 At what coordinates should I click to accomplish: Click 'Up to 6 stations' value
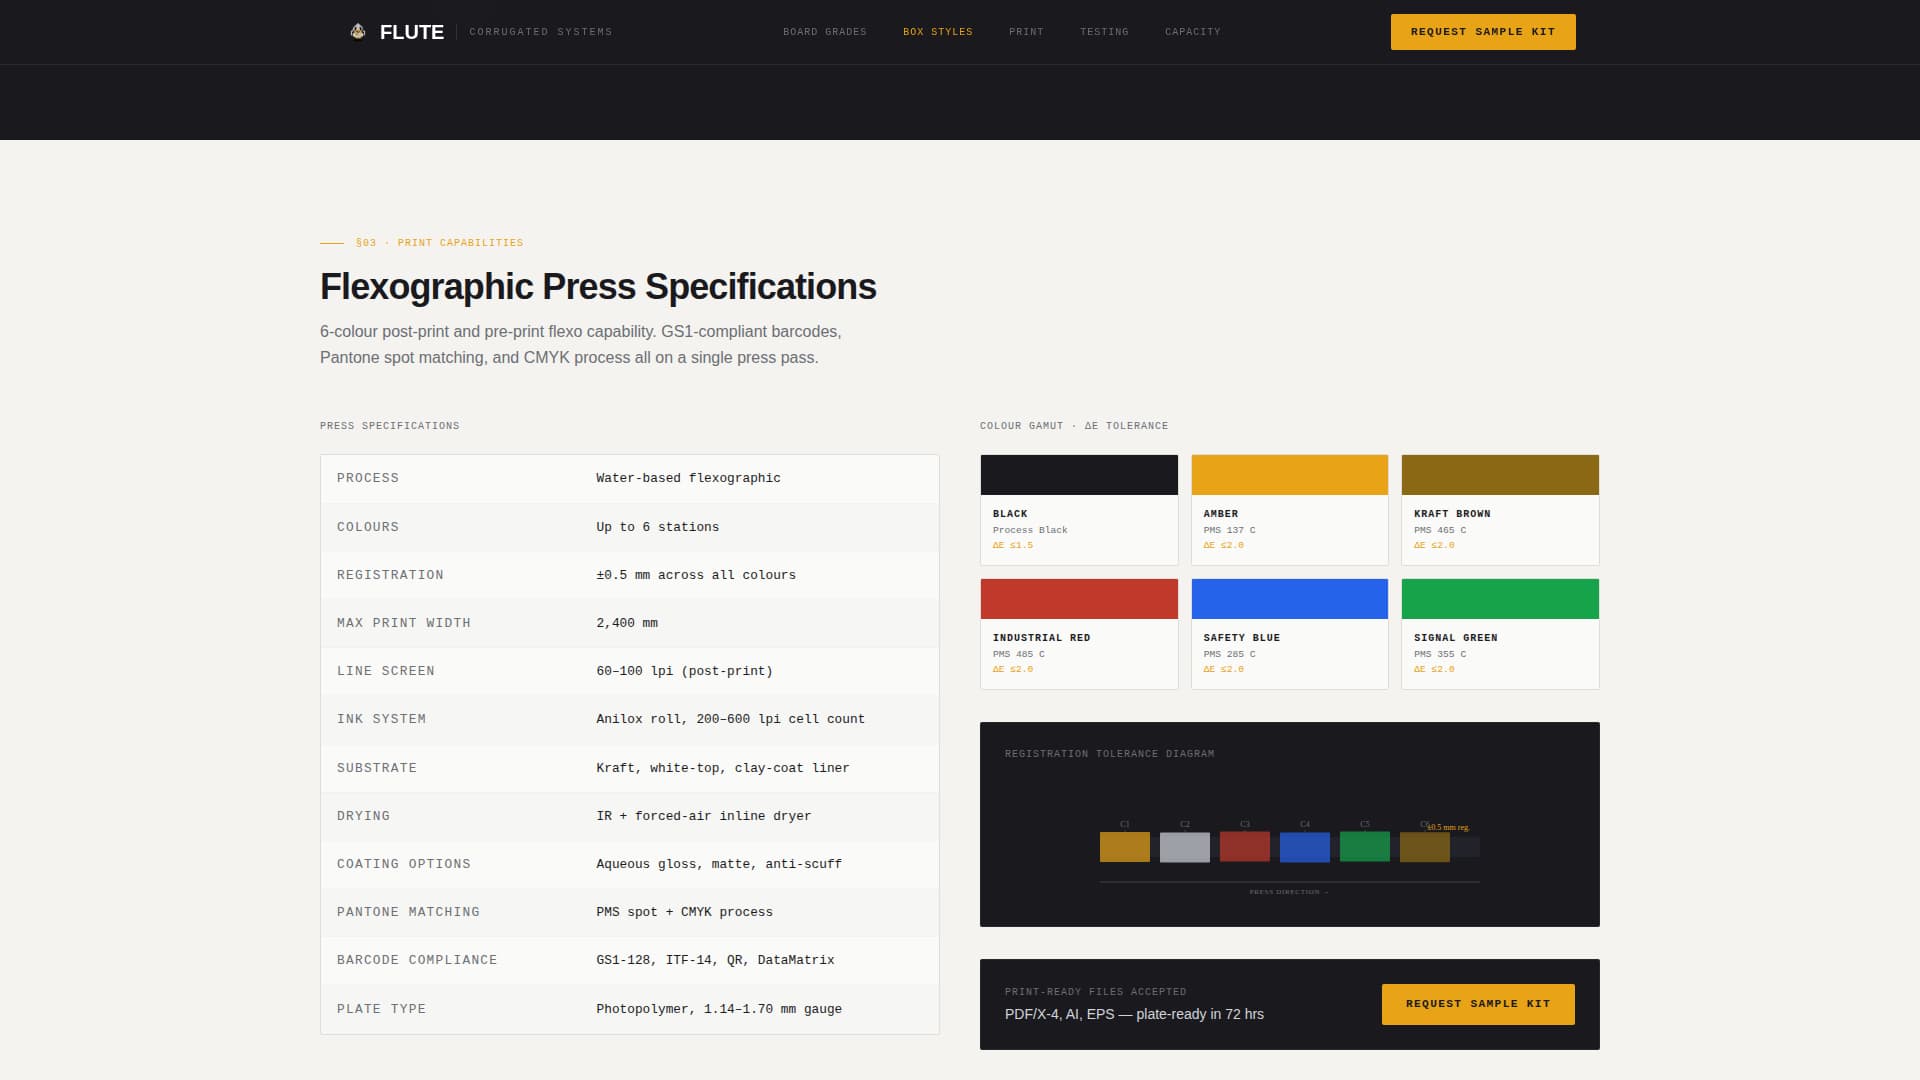657,527
